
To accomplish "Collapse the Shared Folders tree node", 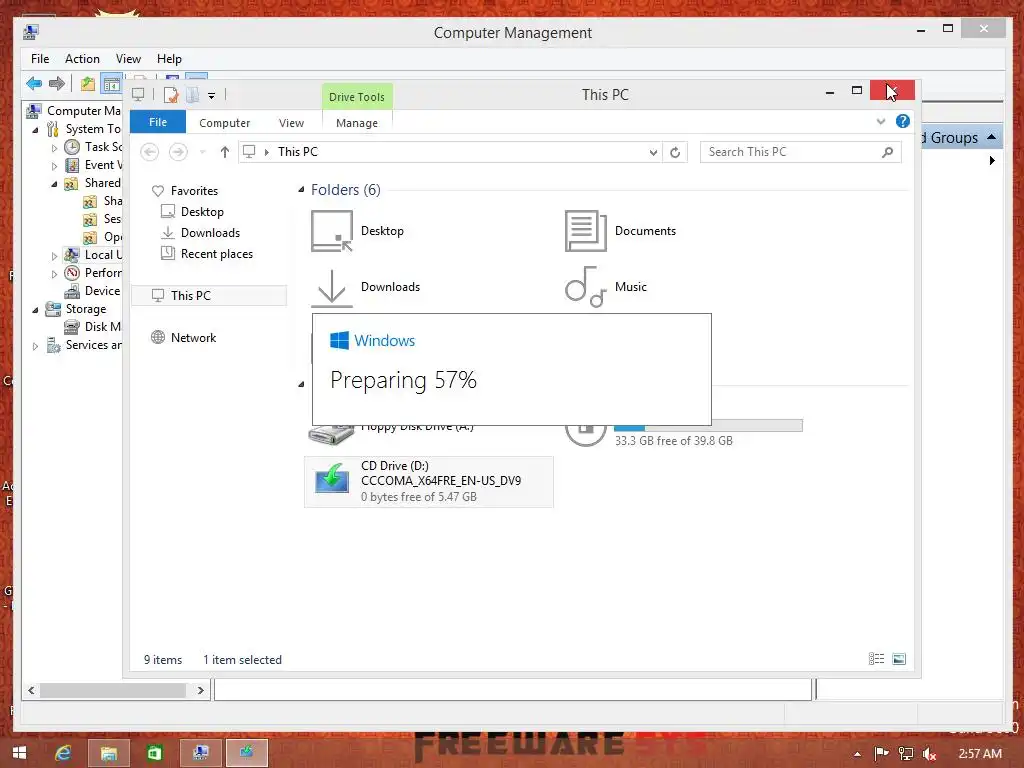I will (x=54, y=184).
